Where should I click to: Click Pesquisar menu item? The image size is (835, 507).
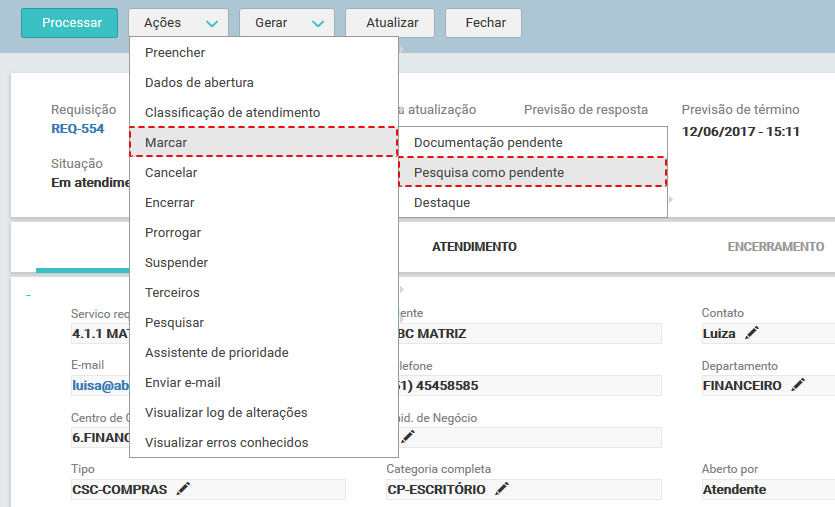(x=264, y=323)
